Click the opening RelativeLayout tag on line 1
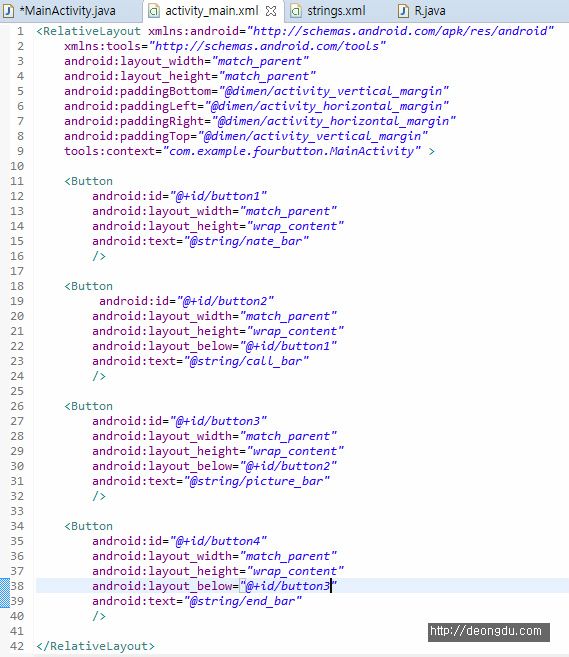This screenshot has height=657, width=569. tap(88, 31)
